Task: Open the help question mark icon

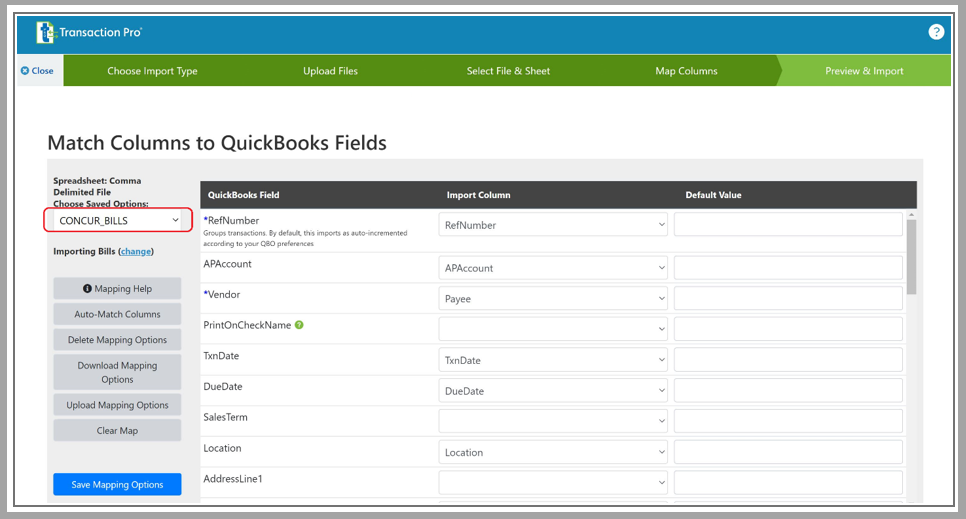Action: [936, 32]
